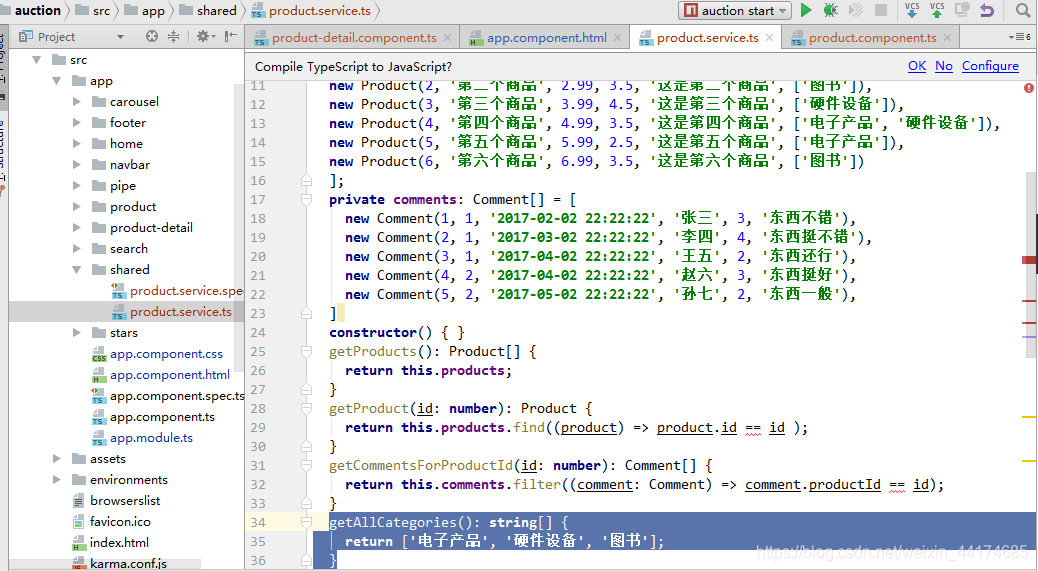Expand the assets folder
The width and height of the screenshot is (1038, 571).
[x=57, y=459]
